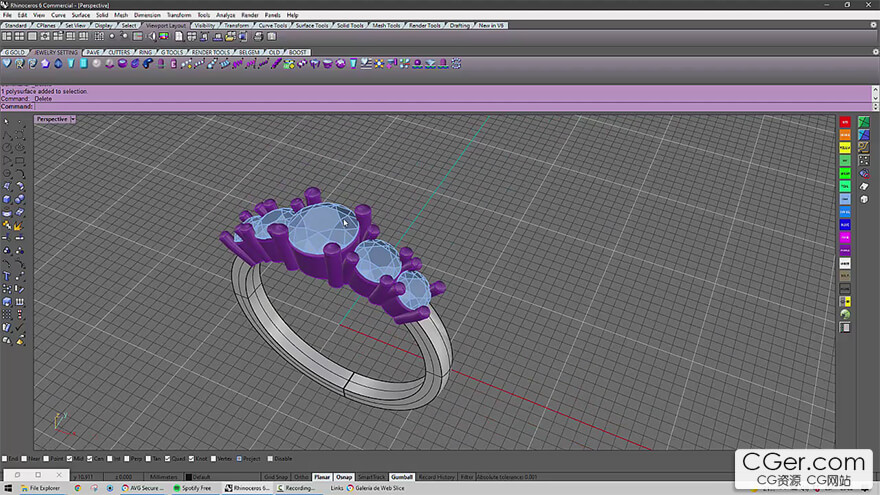
Task: Enable the Point object snap checkbox
Action: click(x=47, y=459)
